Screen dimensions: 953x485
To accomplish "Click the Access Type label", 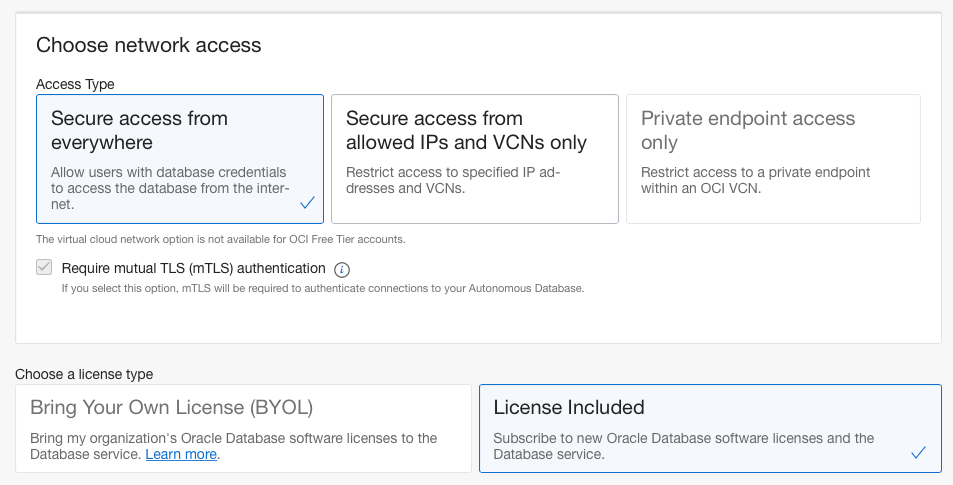I will click(75, 84).
